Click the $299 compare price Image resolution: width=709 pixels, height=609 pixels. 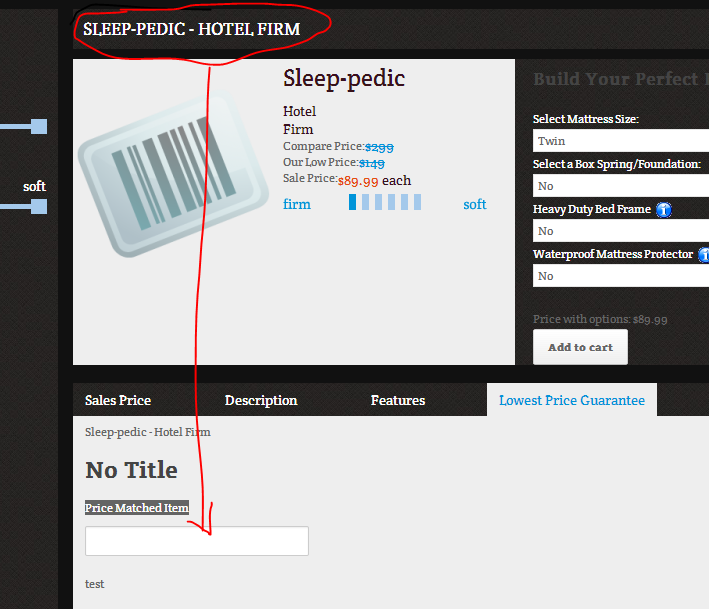click(379, 147)
